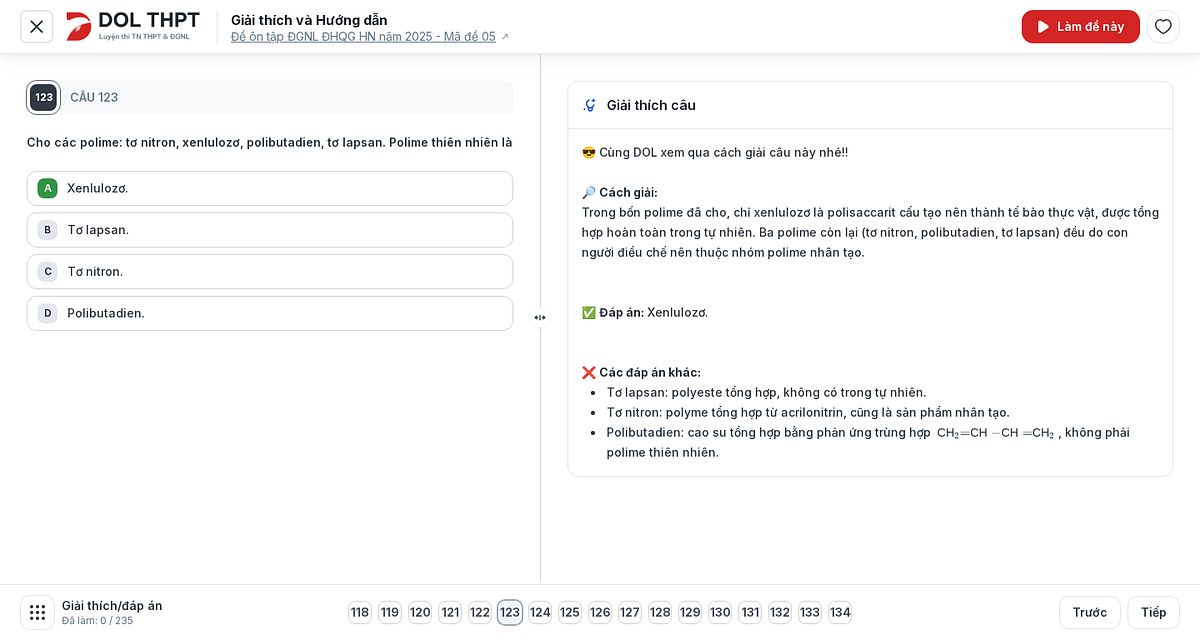Open the Đề ôn tập ĐGNL ĐHQG HN link
1200x640 pixels.
pyautogui.click(x=370, y=37)
